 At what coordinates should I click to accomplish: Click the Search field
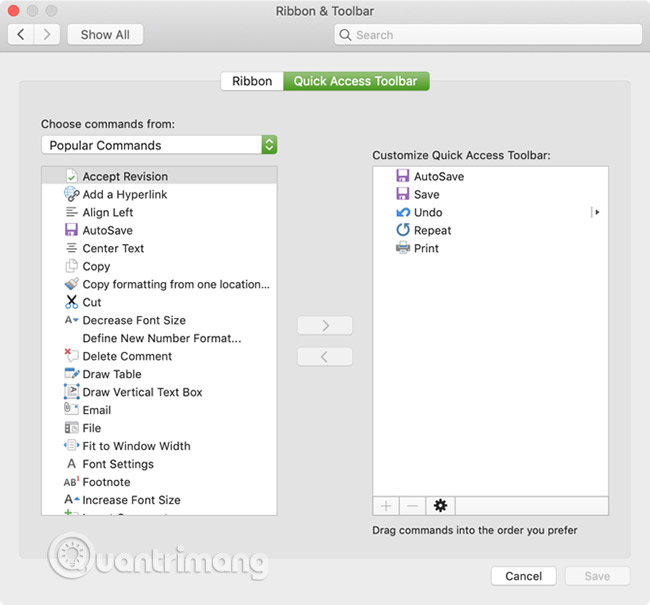(x=488, y=35)
